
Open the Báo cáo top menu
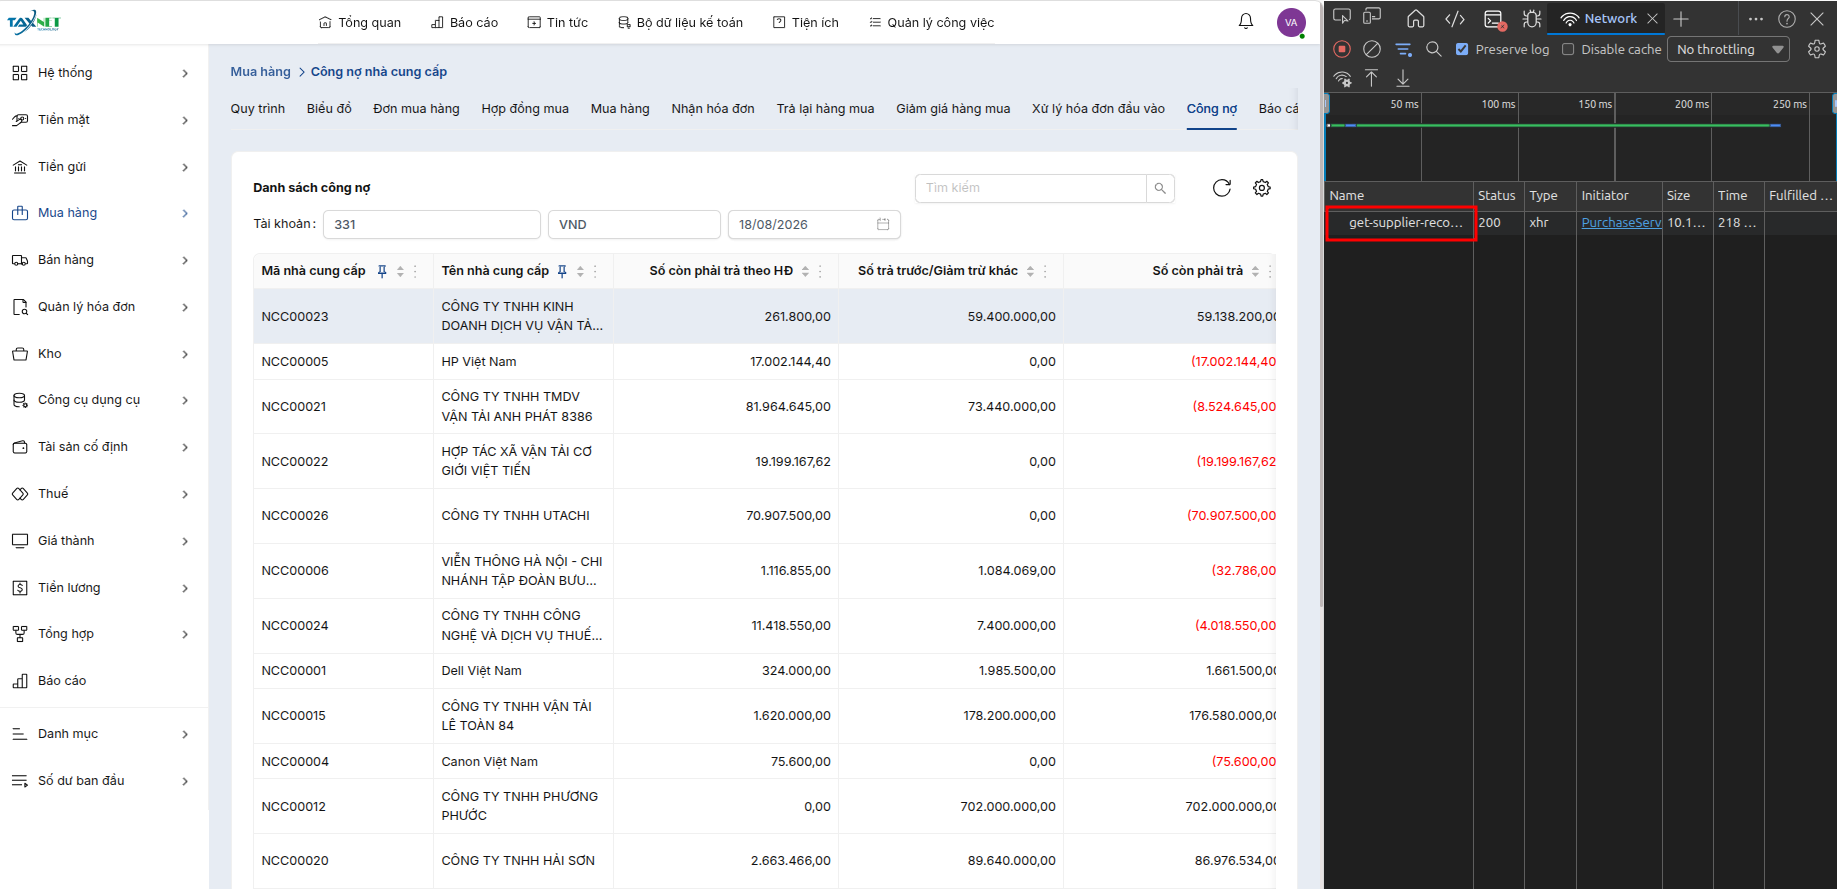click(x=464, y=22)
